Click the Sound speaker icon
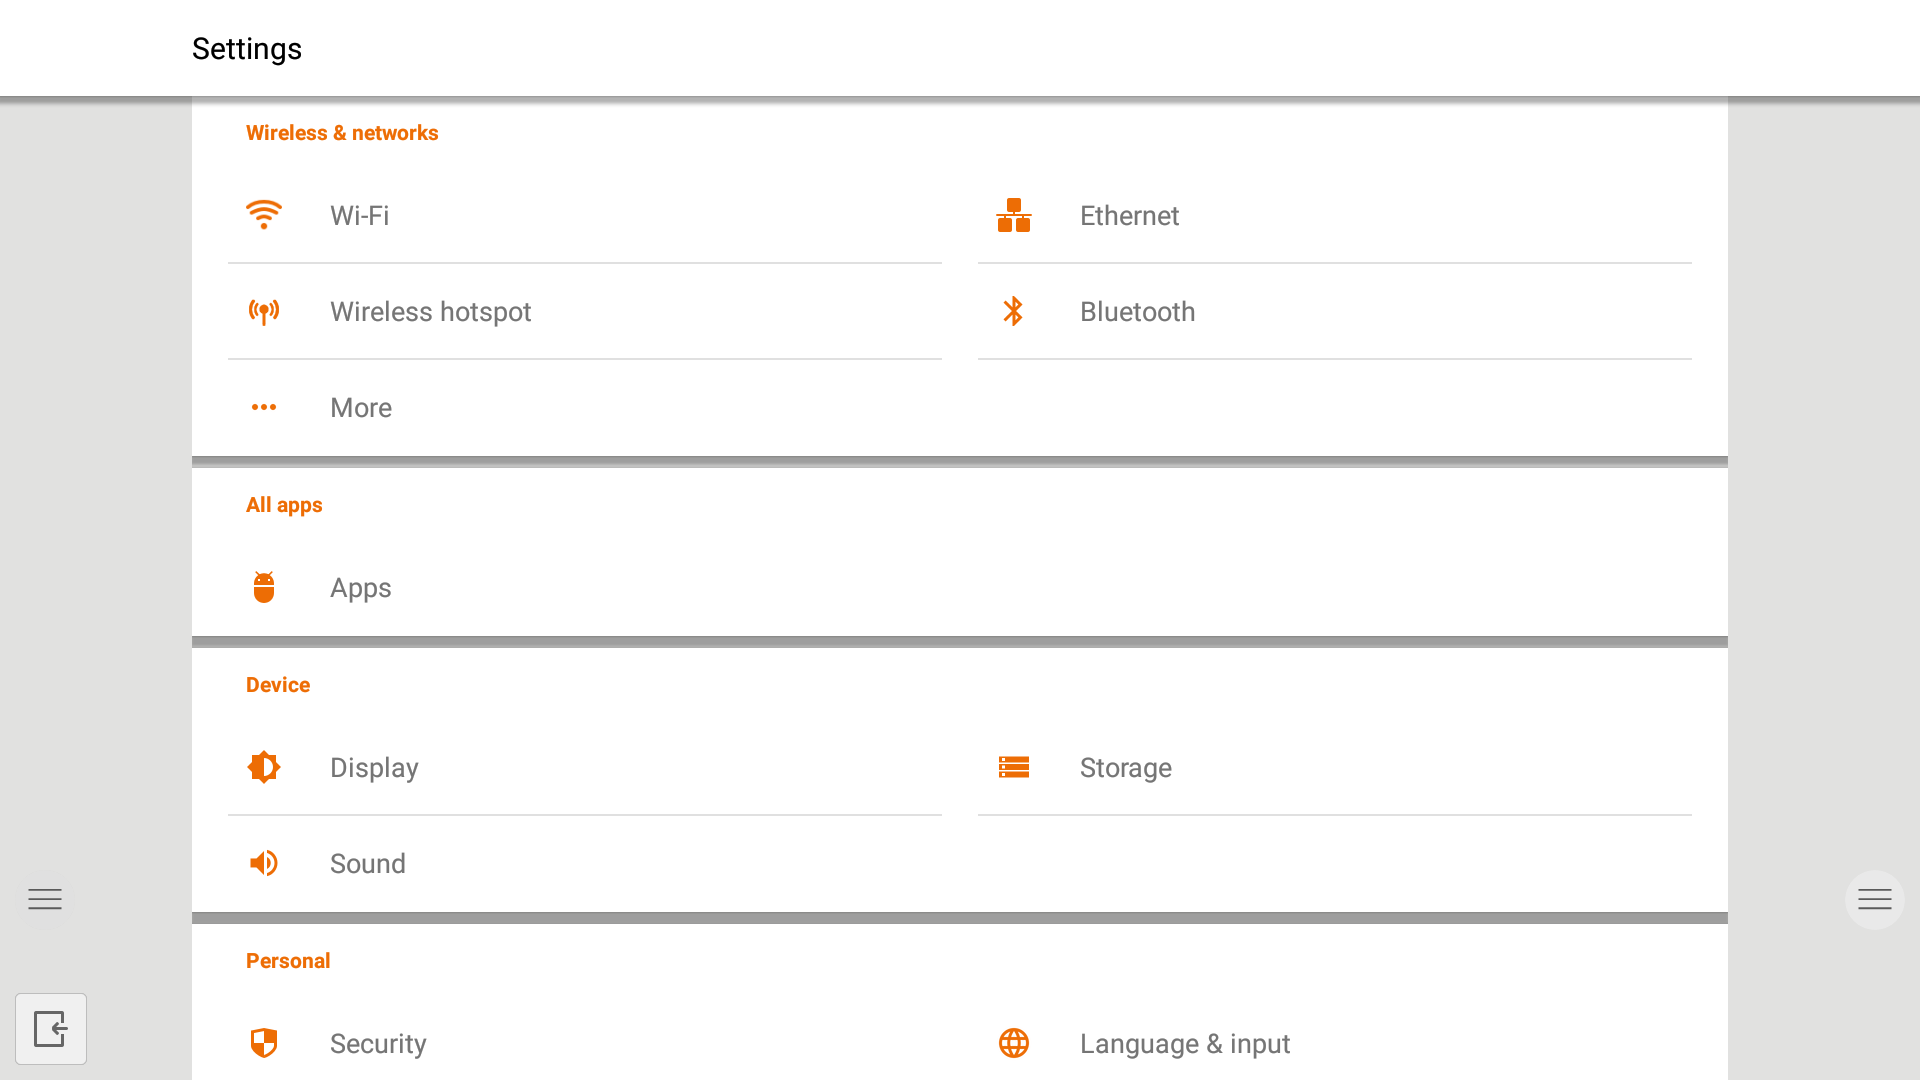1920x1080 pixels. [264, 863]
